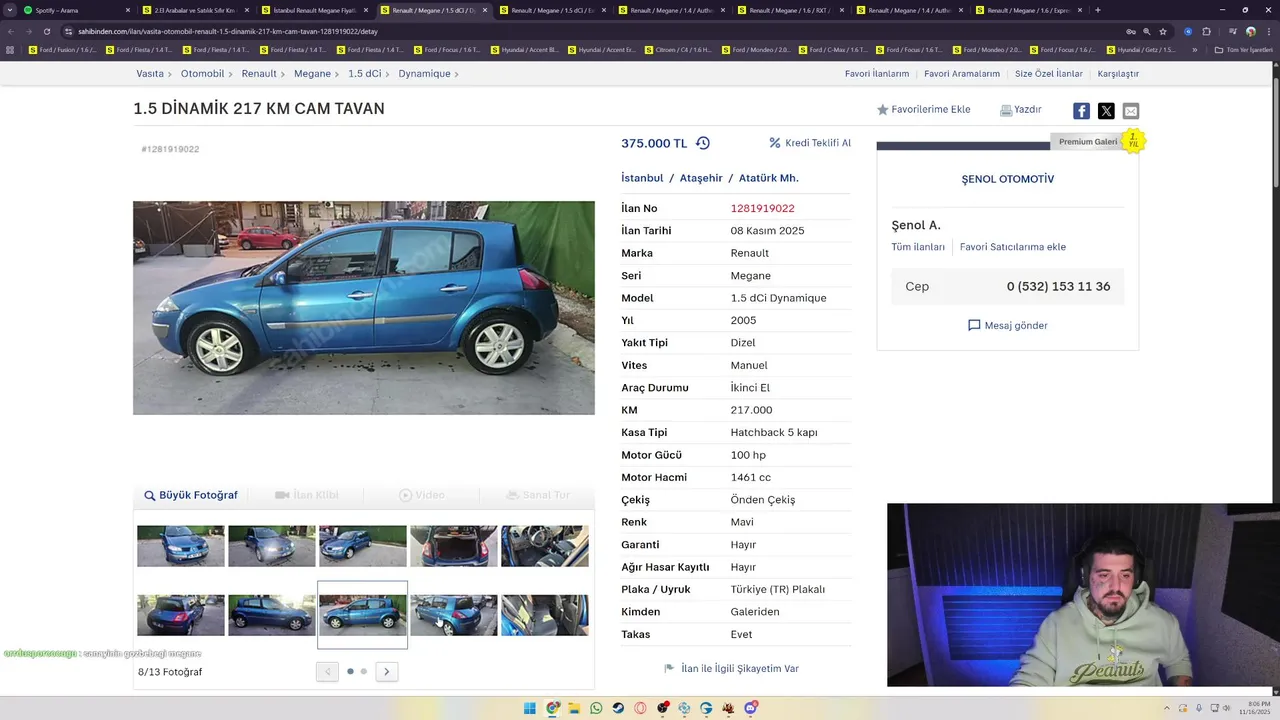Image resolution: width=1280 pixels, height=720 pixels.
Task: Click the main blue Megane photo
Action: pos(364,308)
